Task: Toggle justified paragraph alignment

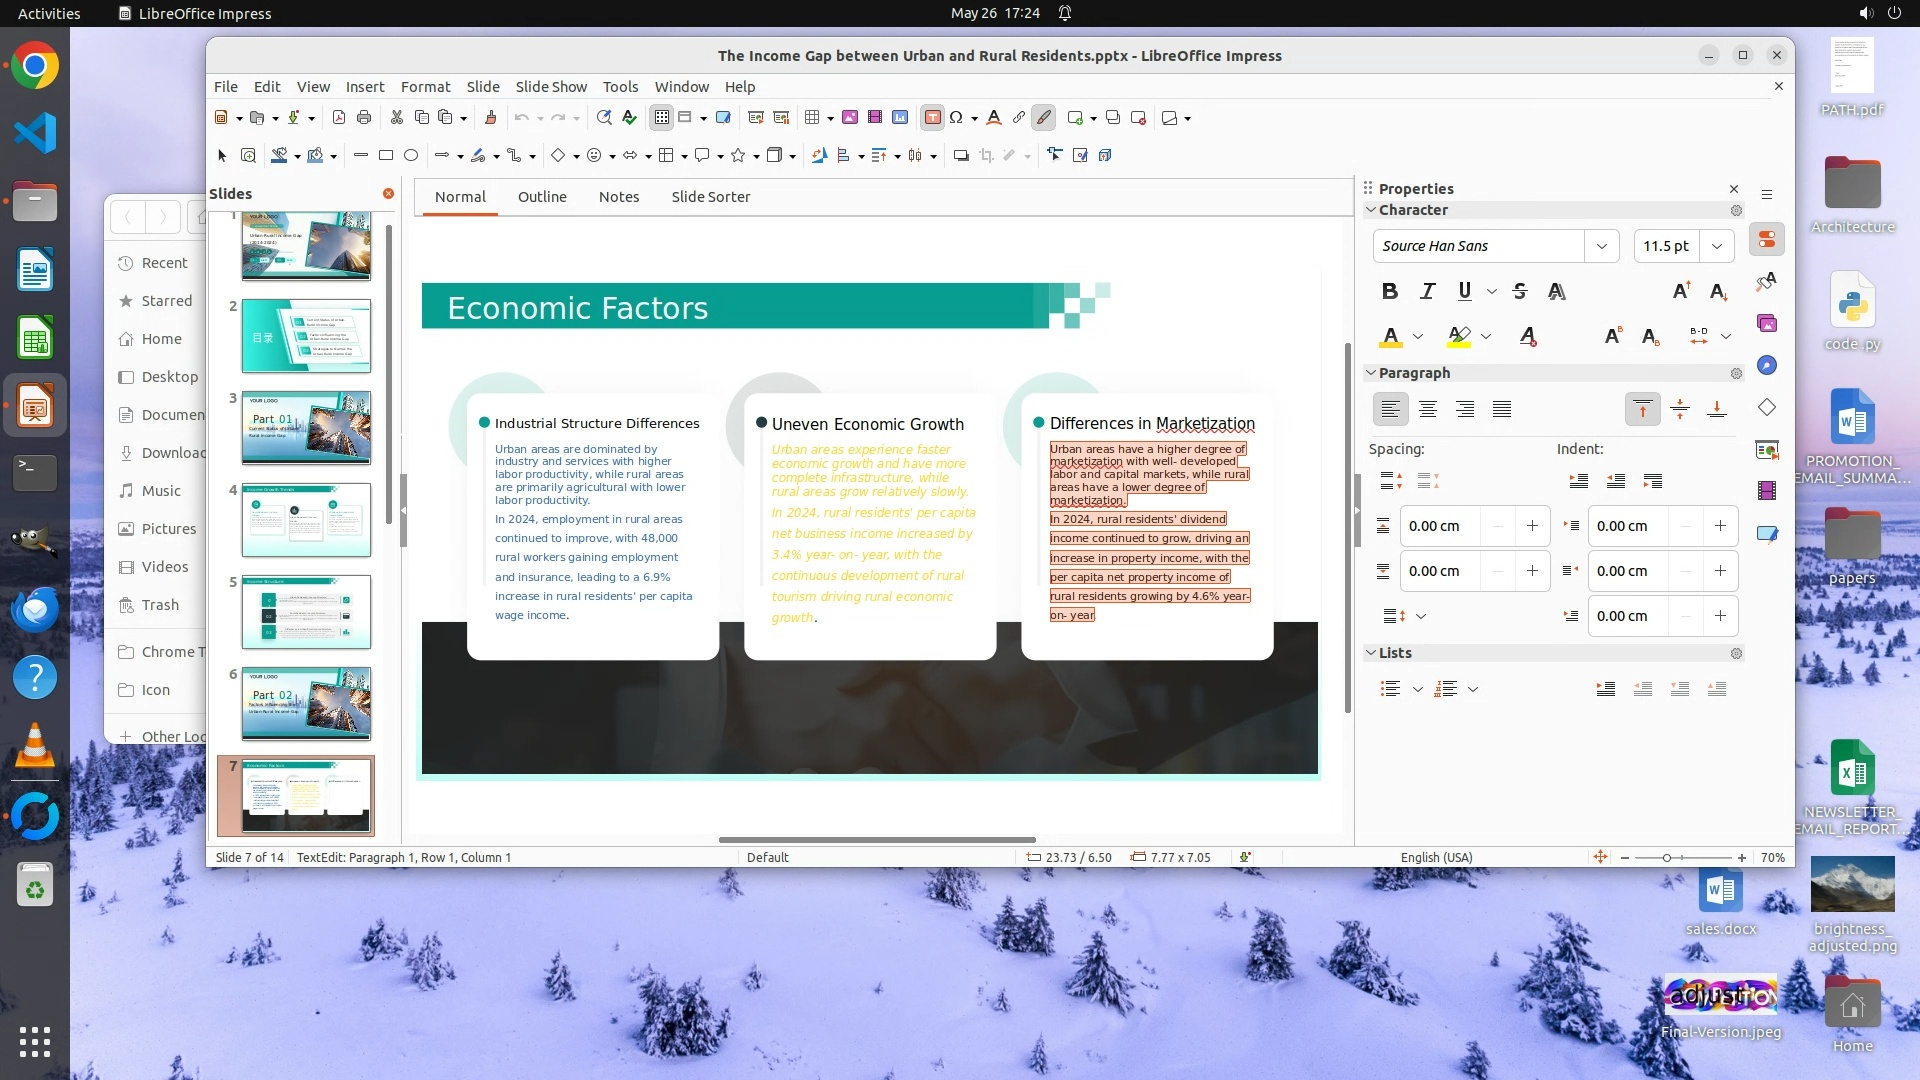Action: click(x=1501, y=409)
